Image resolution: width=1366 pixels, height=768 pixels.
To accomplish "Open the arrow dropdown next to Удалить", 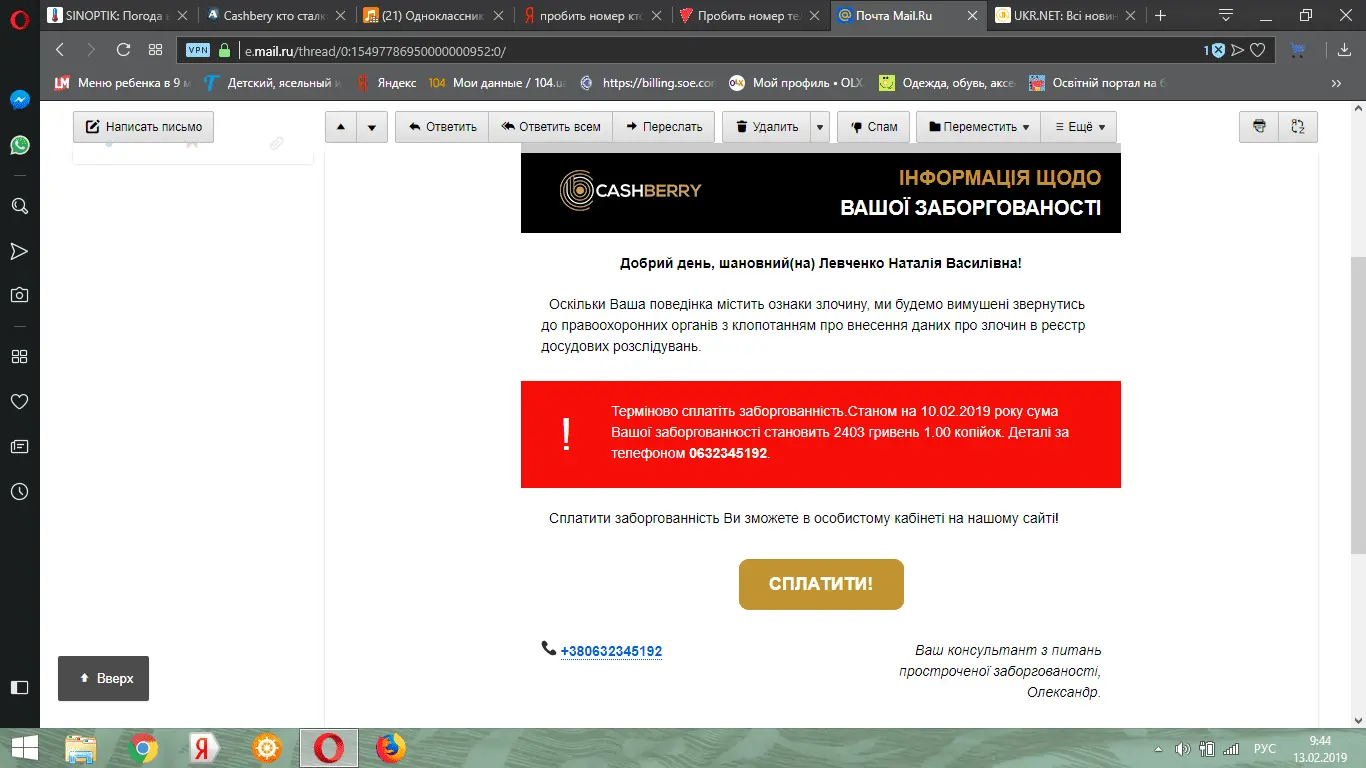I will tap(820, 127).
